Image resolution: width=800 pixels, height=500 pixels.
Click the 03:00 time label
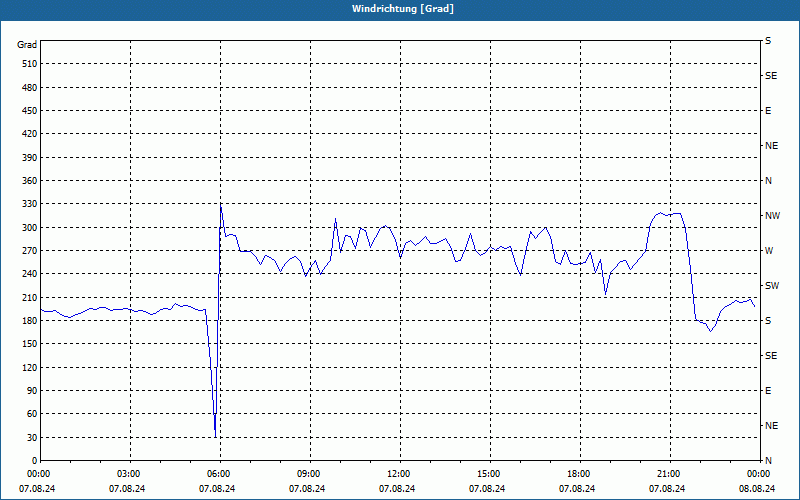(x=129, y=474)
